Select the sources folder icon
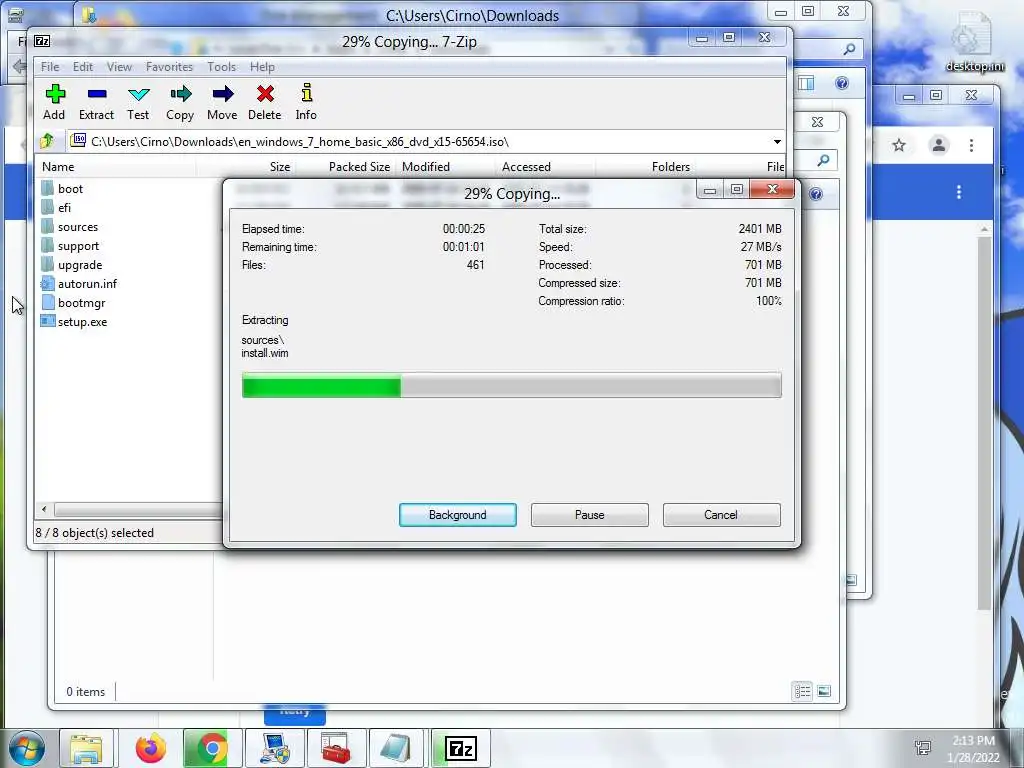Viewport: 1024px width, 768px height. pos(47,227)
